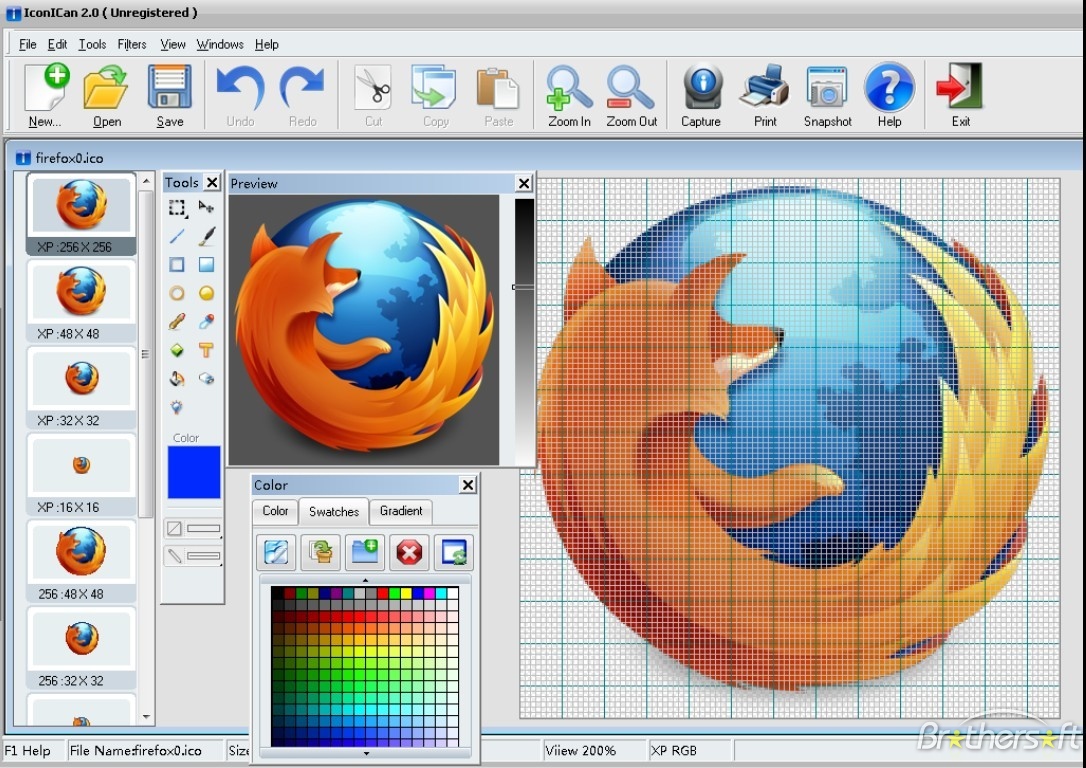Select the Text tool
This screenshot has width=1086, height=768.
click(x=207, y=351)
